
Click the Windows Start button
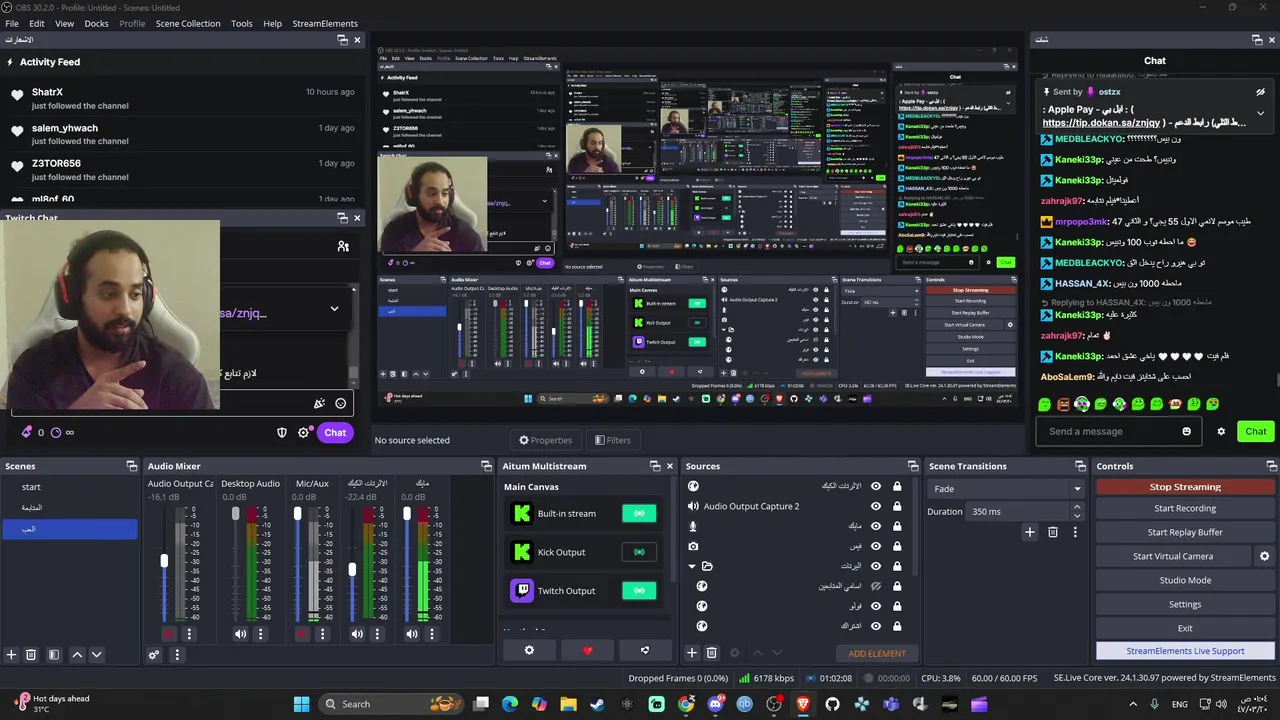(x=301, y=704)
